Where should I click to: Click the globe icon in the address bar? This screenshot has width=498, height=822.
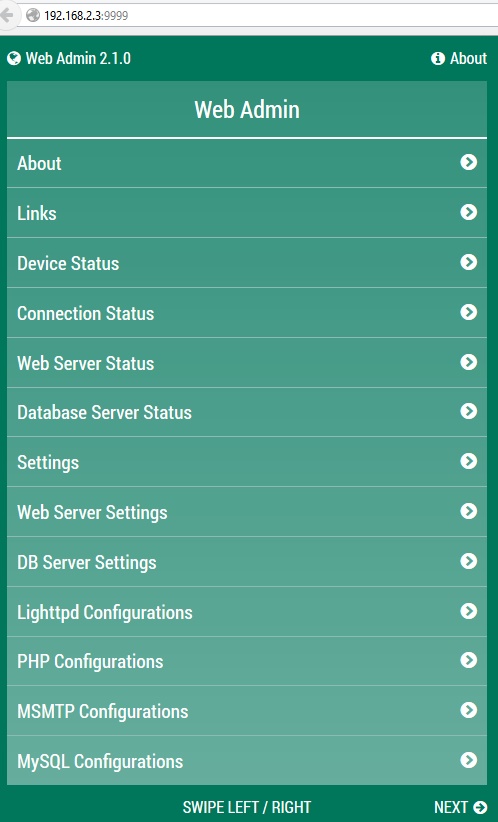[33, 15]
